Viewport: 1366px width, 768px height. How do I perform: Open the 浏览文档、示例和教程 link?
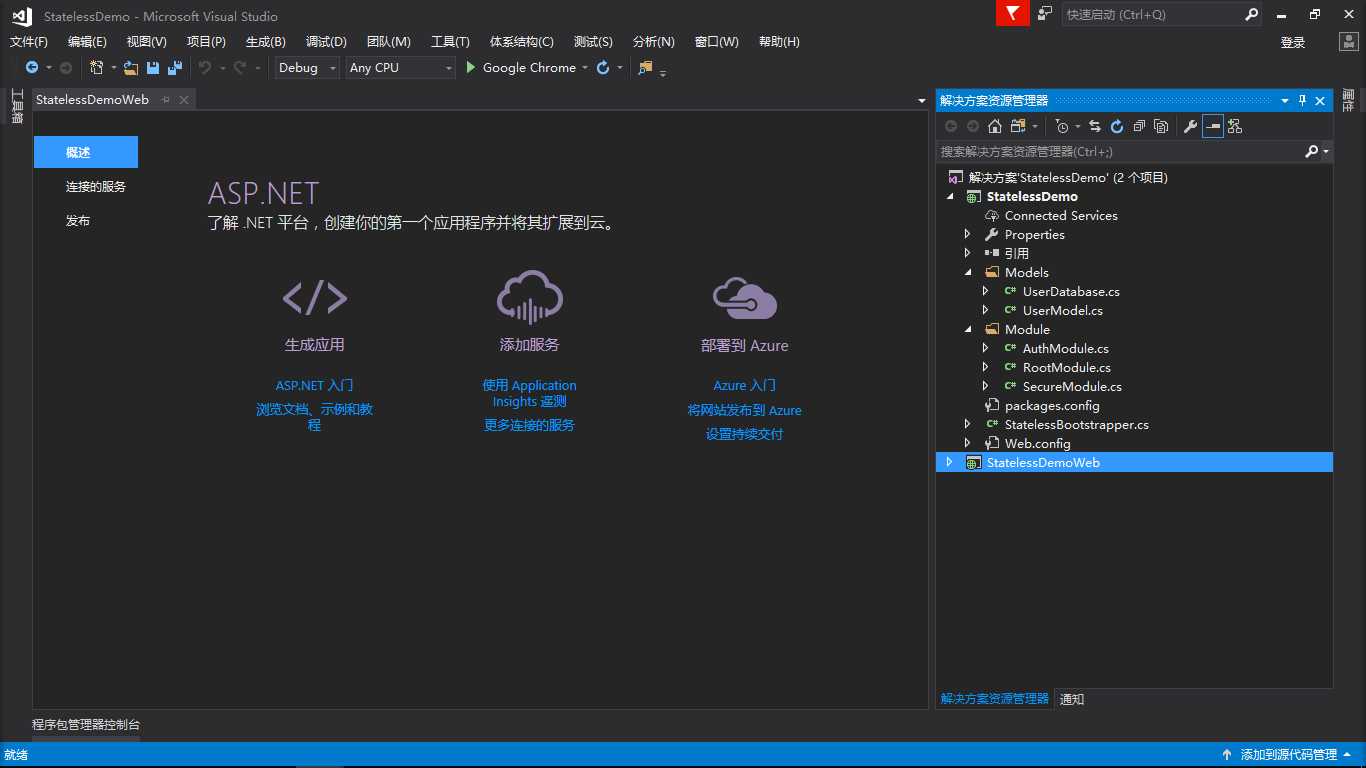[314, 417]
